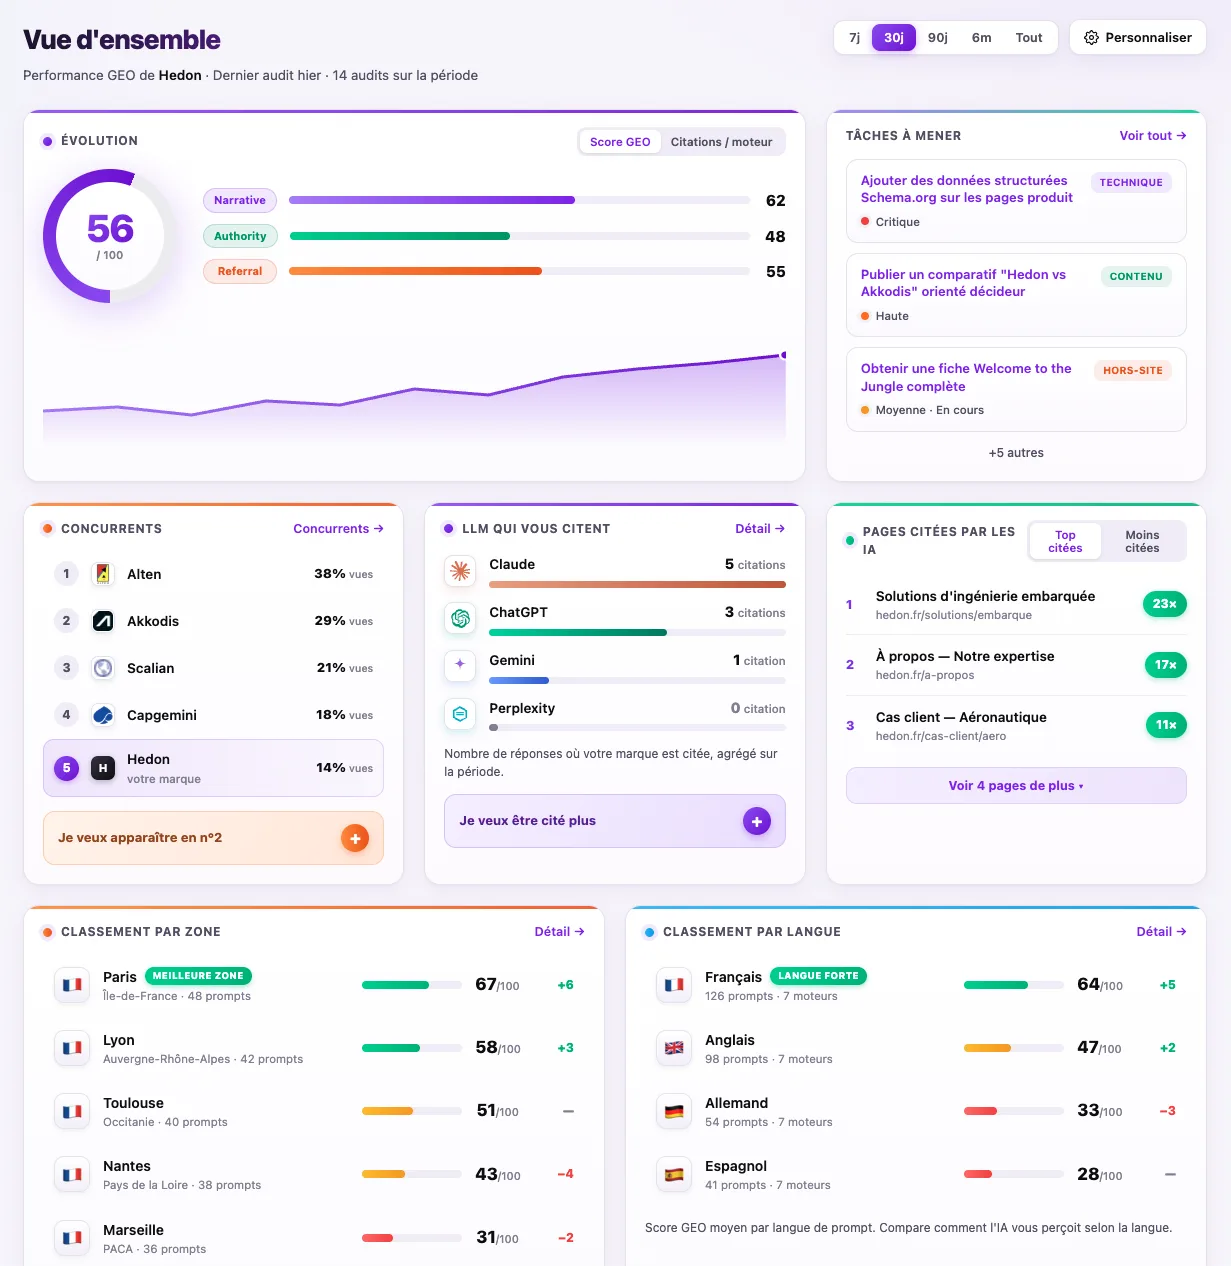Select the 90j time range
Screen dimensions: 1231x1266
pos(938,38)
